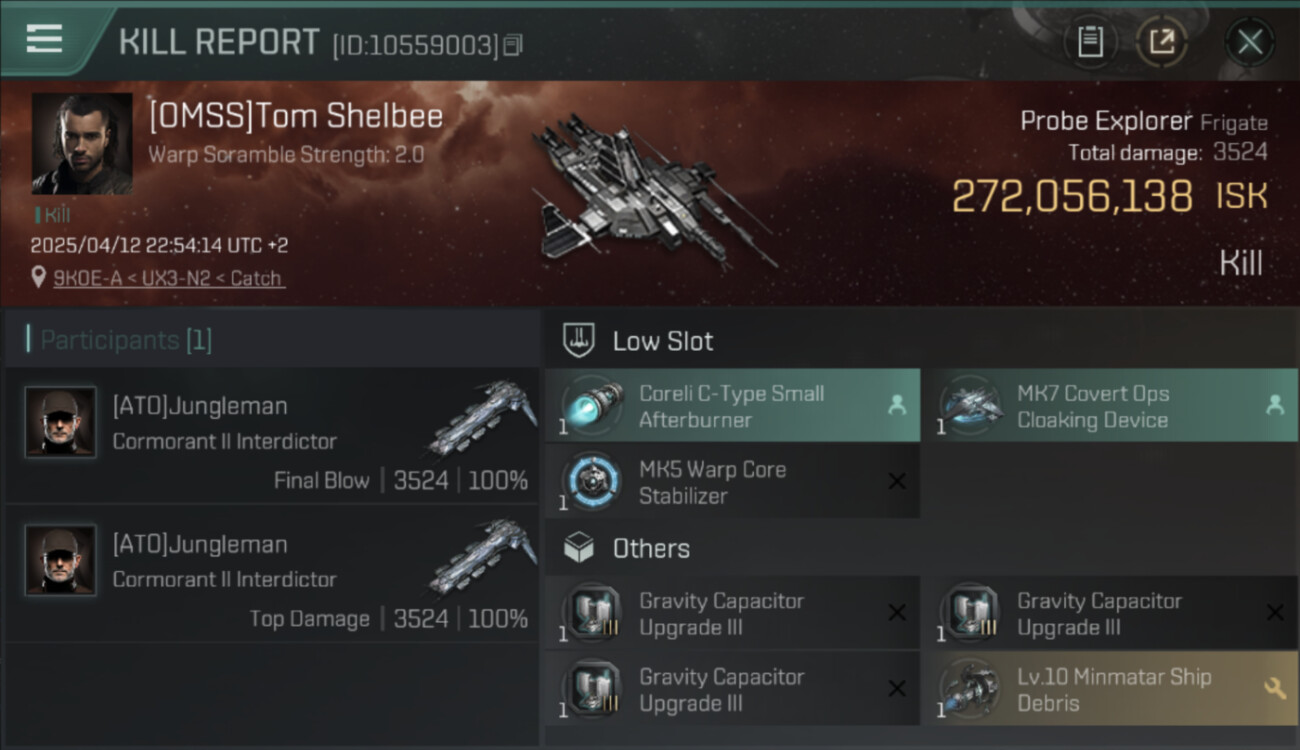Tap the wrench icon on Minmatar Ship Debris
The image size is (1300, 750).
point(1275,689)
